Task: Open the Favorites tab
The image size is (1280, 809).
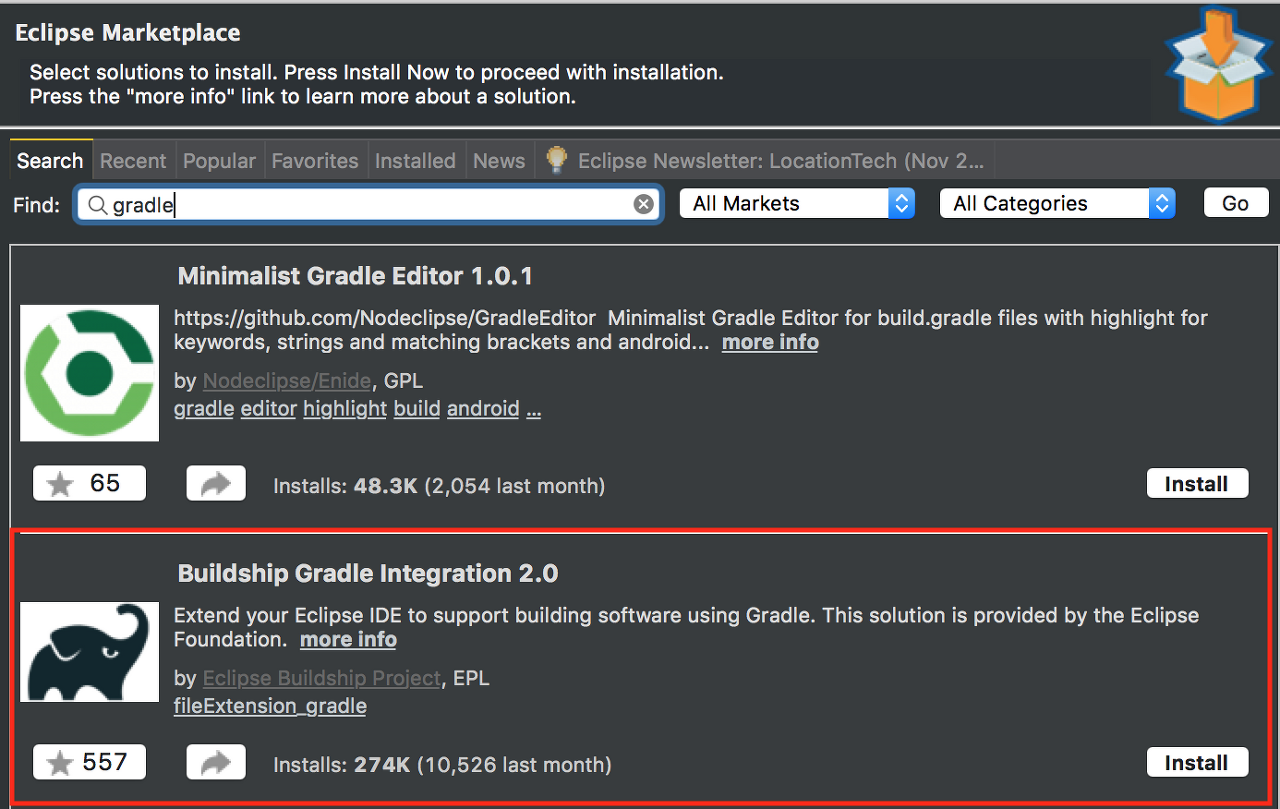Action: pos(314,161)
